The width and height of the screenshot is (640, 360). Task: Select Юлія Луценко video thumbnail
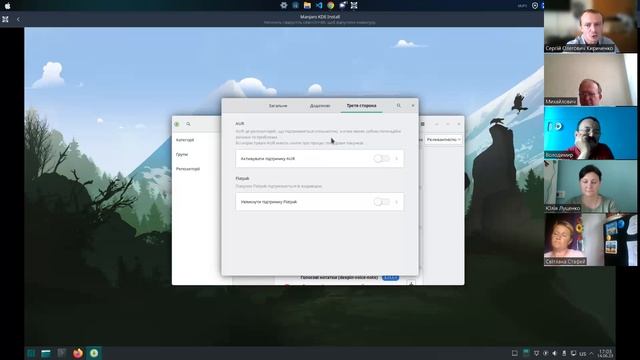pyautogui.click(x=590, y=186)
